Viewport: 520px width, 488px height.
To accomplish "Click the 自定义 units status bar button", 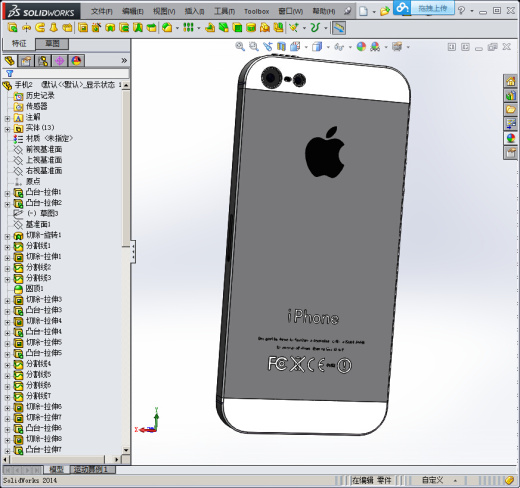I will (x=432, y=480).
